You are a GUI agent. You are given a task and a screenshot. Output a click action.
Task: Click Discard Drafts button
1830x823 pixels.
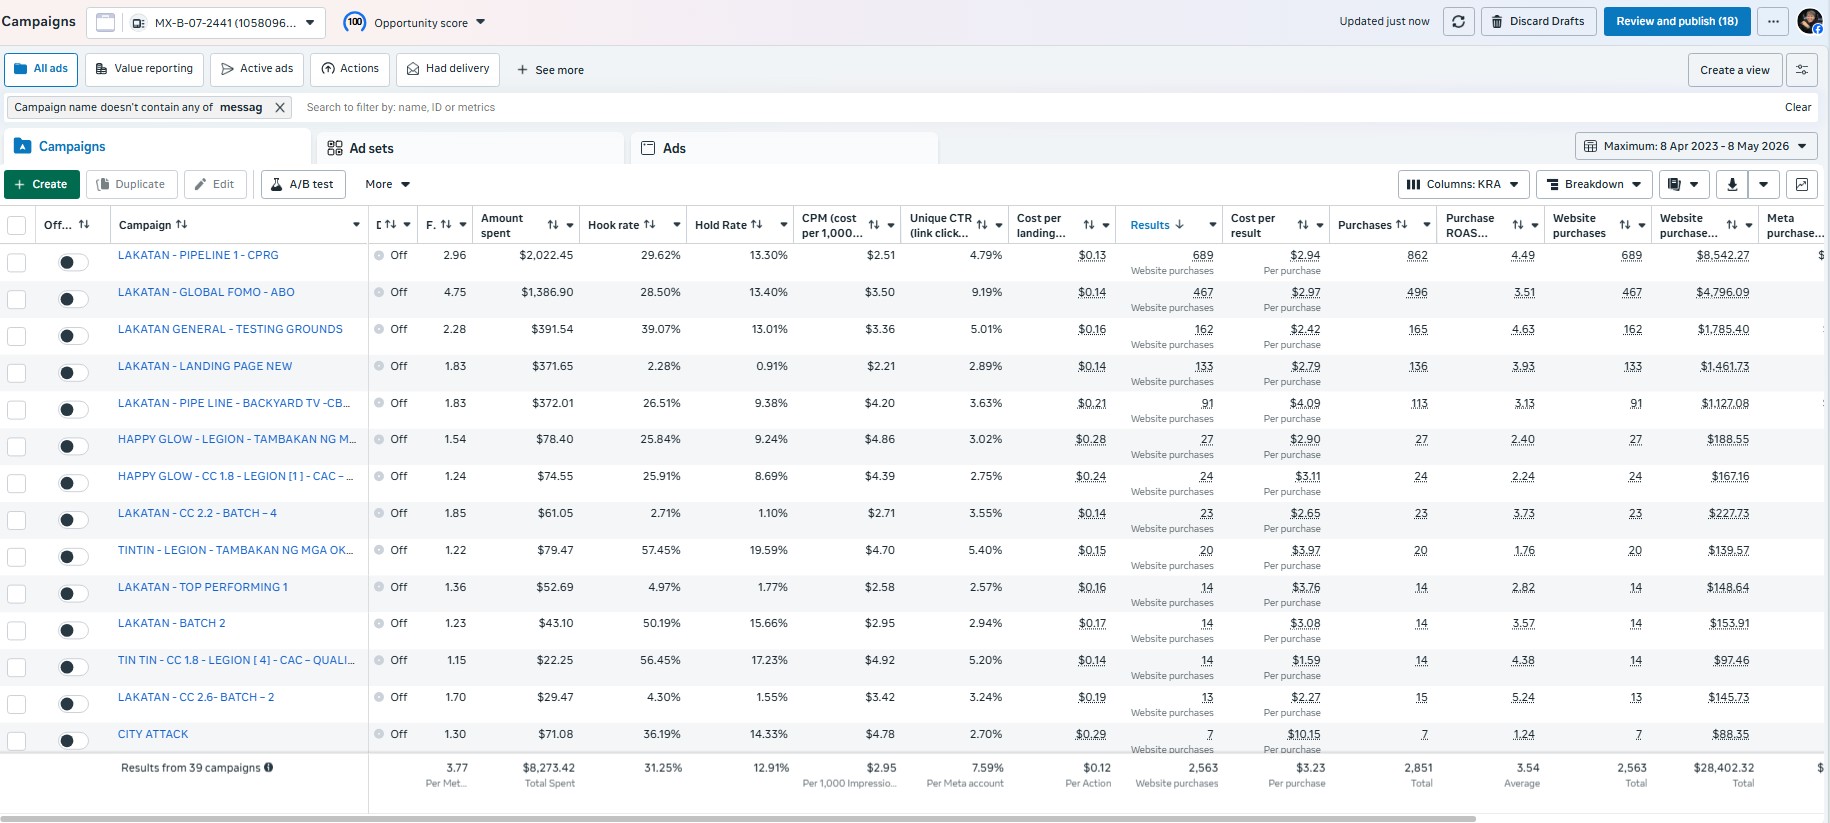click(1538, 21)
